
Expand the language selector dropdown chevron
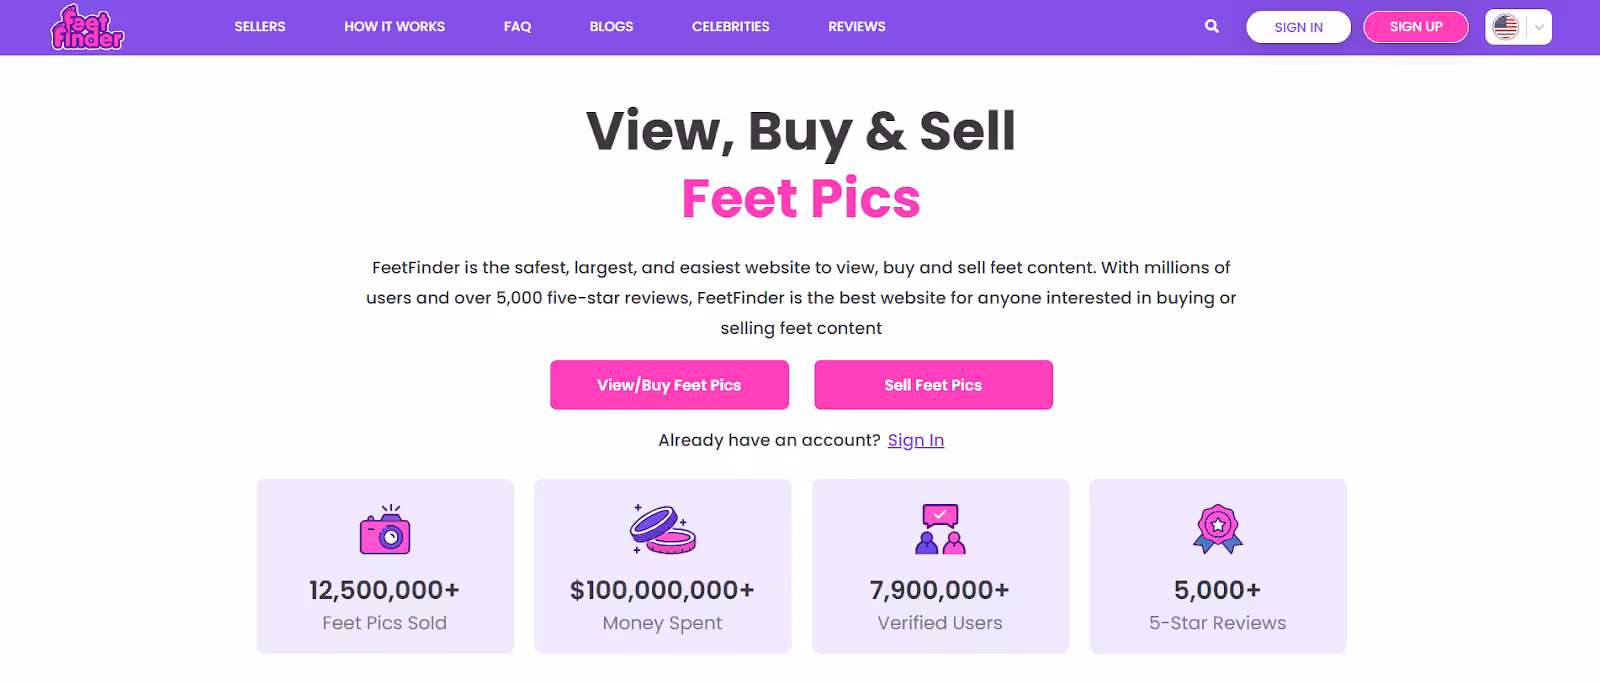pyautogui.click(x=1537, y=27)
